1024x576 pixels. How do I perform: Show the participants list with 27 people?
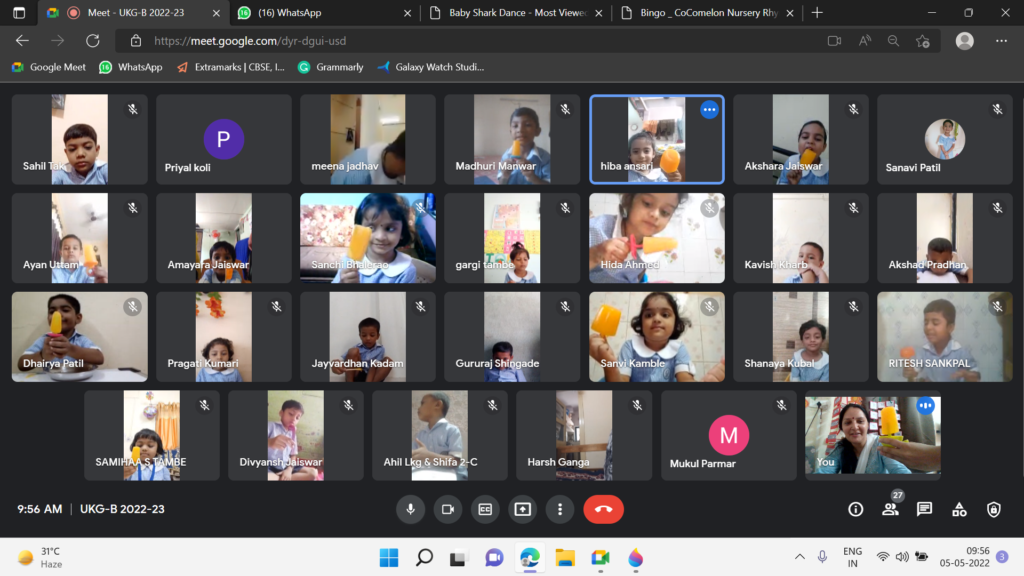tap(890, 509)
